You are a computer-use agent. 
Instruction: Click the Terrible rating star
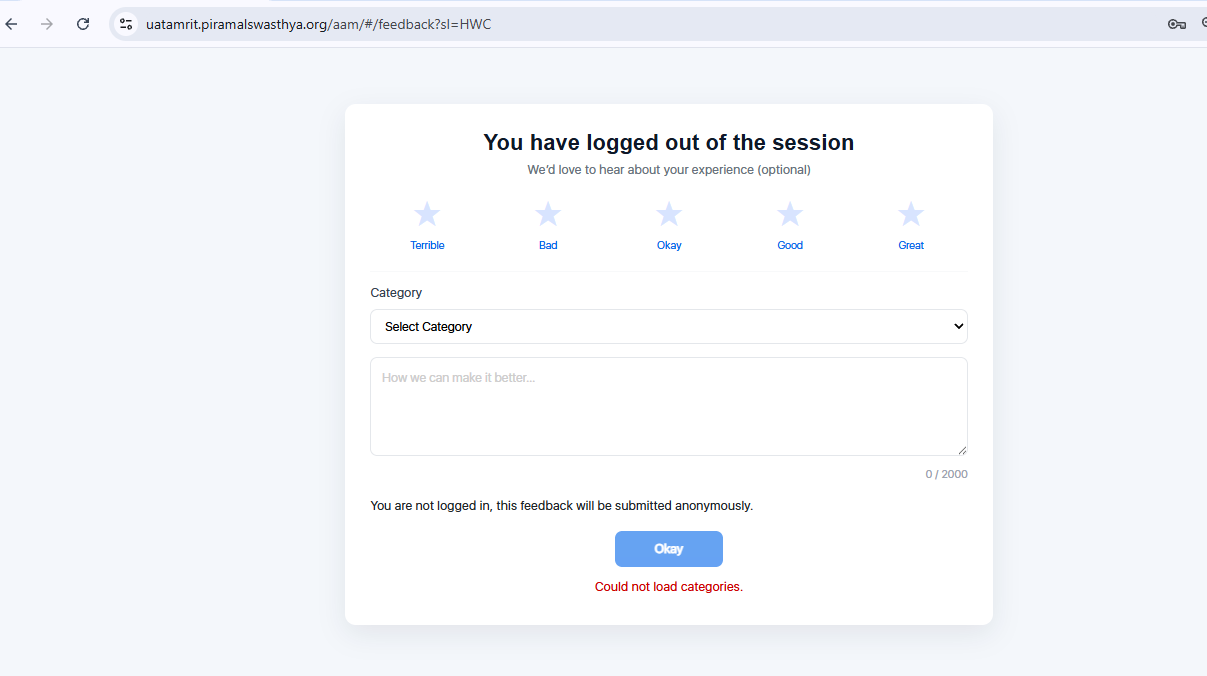coord(427,214)
